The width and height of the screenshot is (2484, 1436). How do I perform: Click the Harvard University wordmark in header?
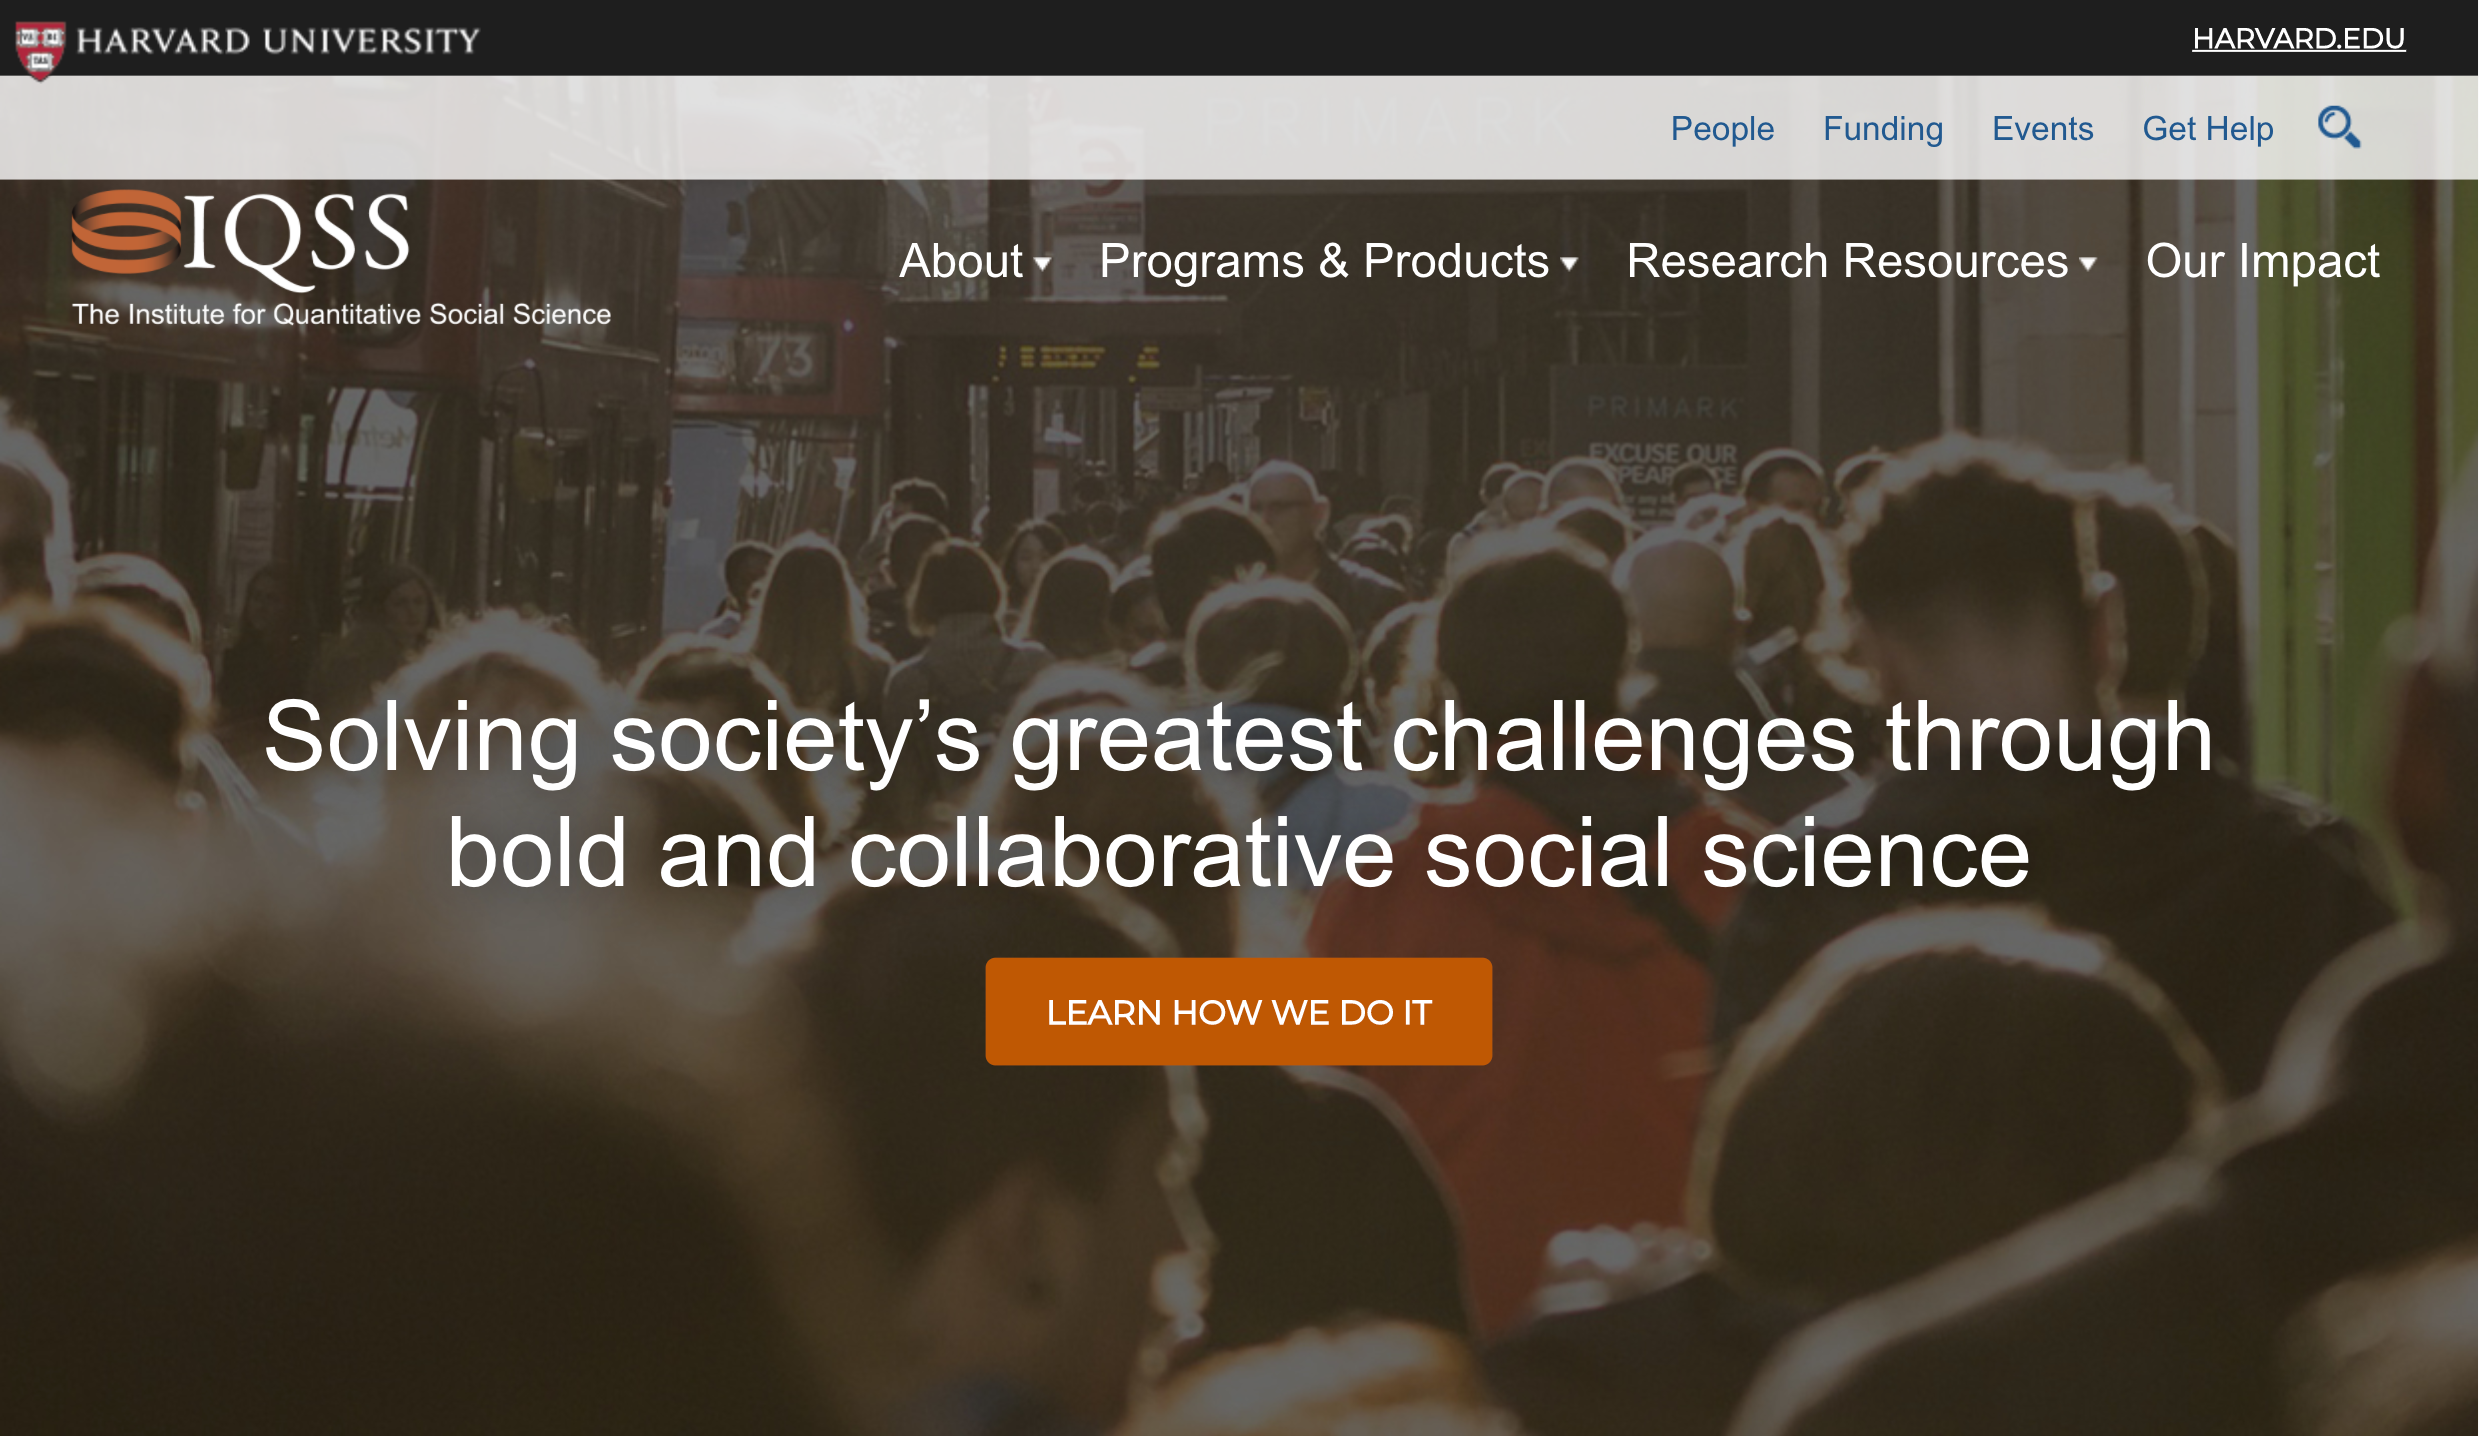(278, 40)
